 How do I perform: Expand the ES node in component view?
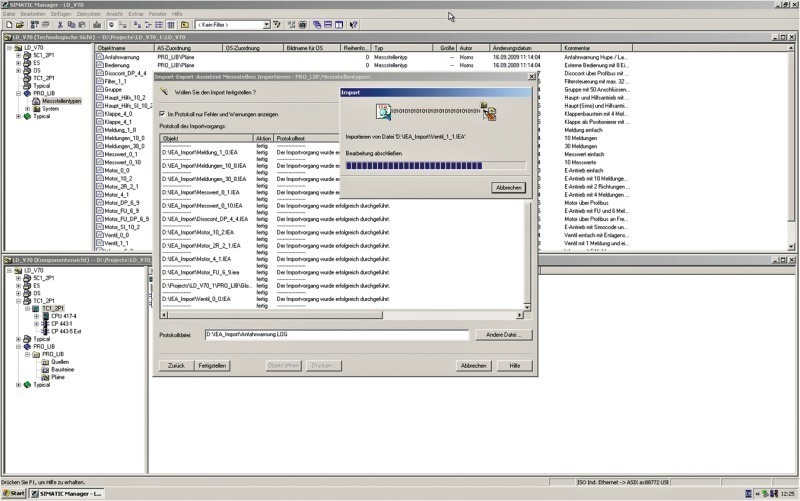click(x=18, y=285)
